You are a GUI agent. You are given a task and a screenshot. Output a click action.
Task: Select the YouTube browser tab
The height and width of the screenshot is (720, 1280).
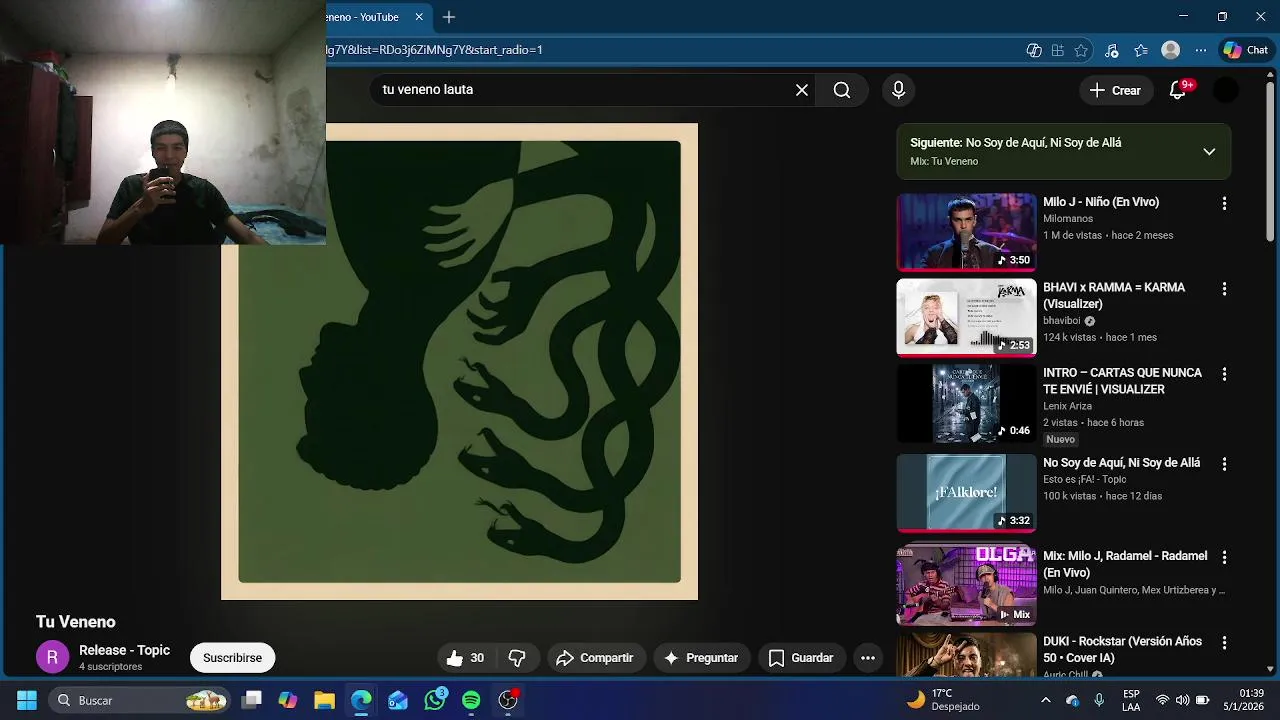click(x=370, y=17)
